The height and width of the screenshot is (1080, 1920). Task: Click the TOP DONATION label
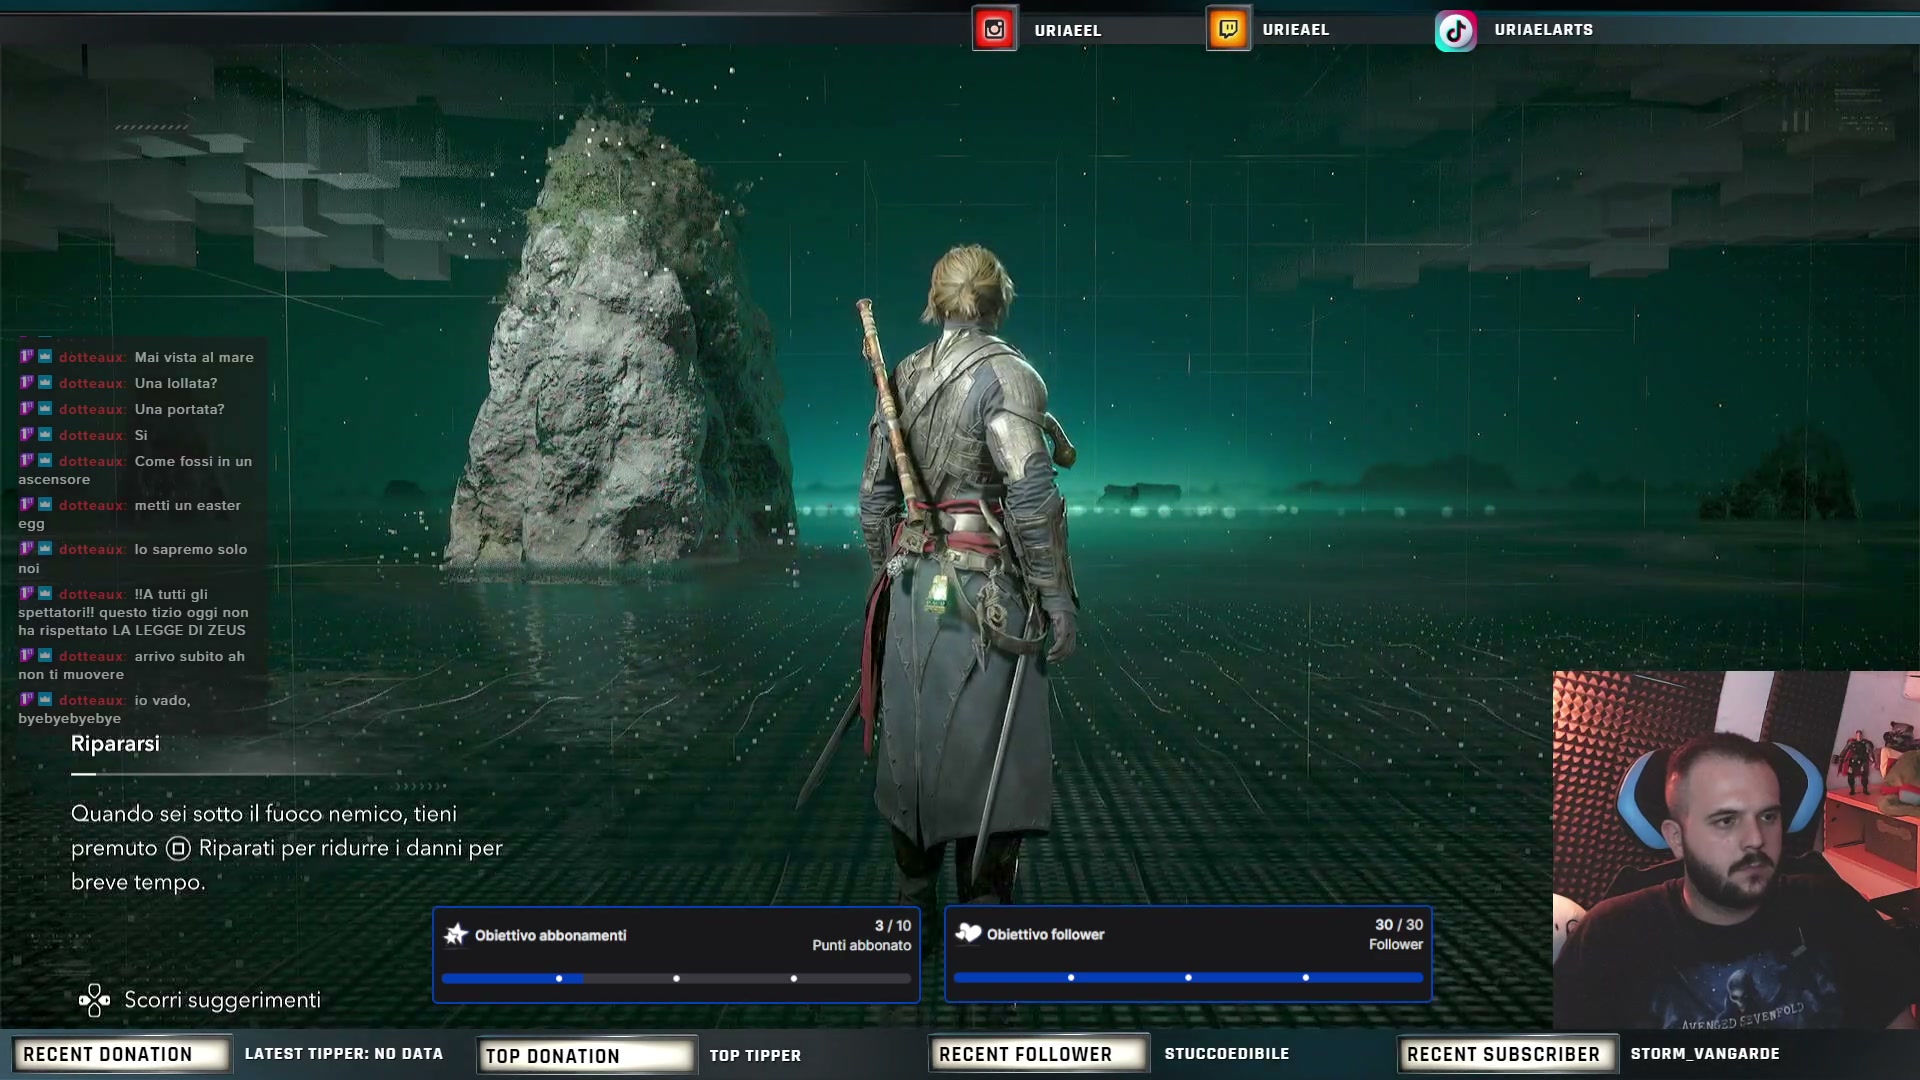click(x=586, y=1056)
